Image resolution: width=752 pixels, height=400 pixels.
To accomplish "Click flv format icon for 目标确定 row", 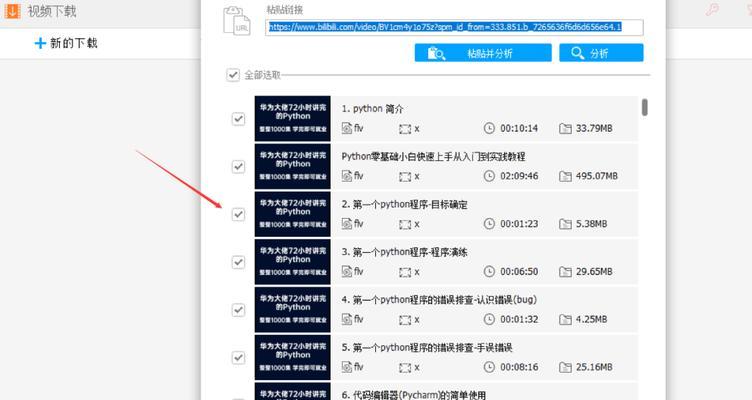I will tap(347, 224).
